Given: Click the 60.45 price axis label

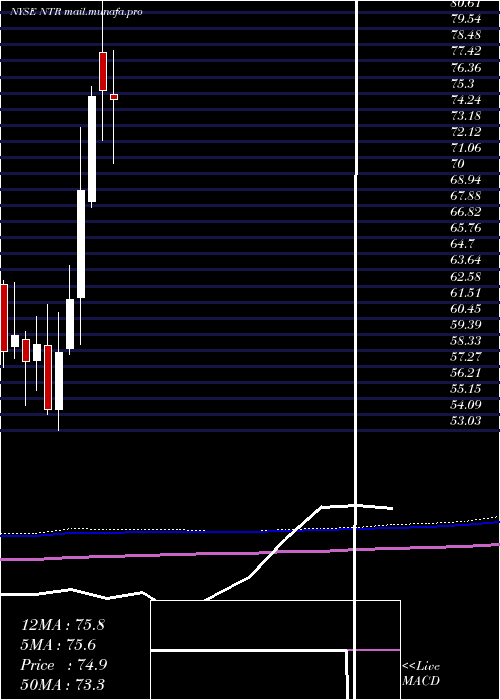Looking at the screenshot, I should (x=467, y=308).
